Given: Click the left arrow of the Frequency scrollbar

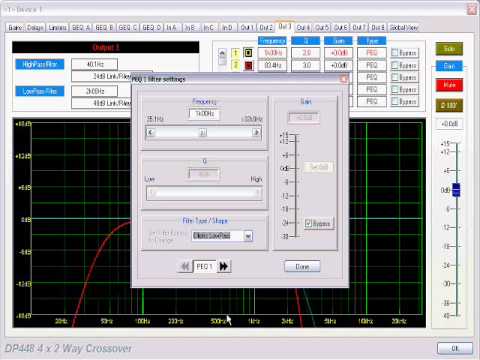Looking at the screenshot, I should tap(150, 132).
